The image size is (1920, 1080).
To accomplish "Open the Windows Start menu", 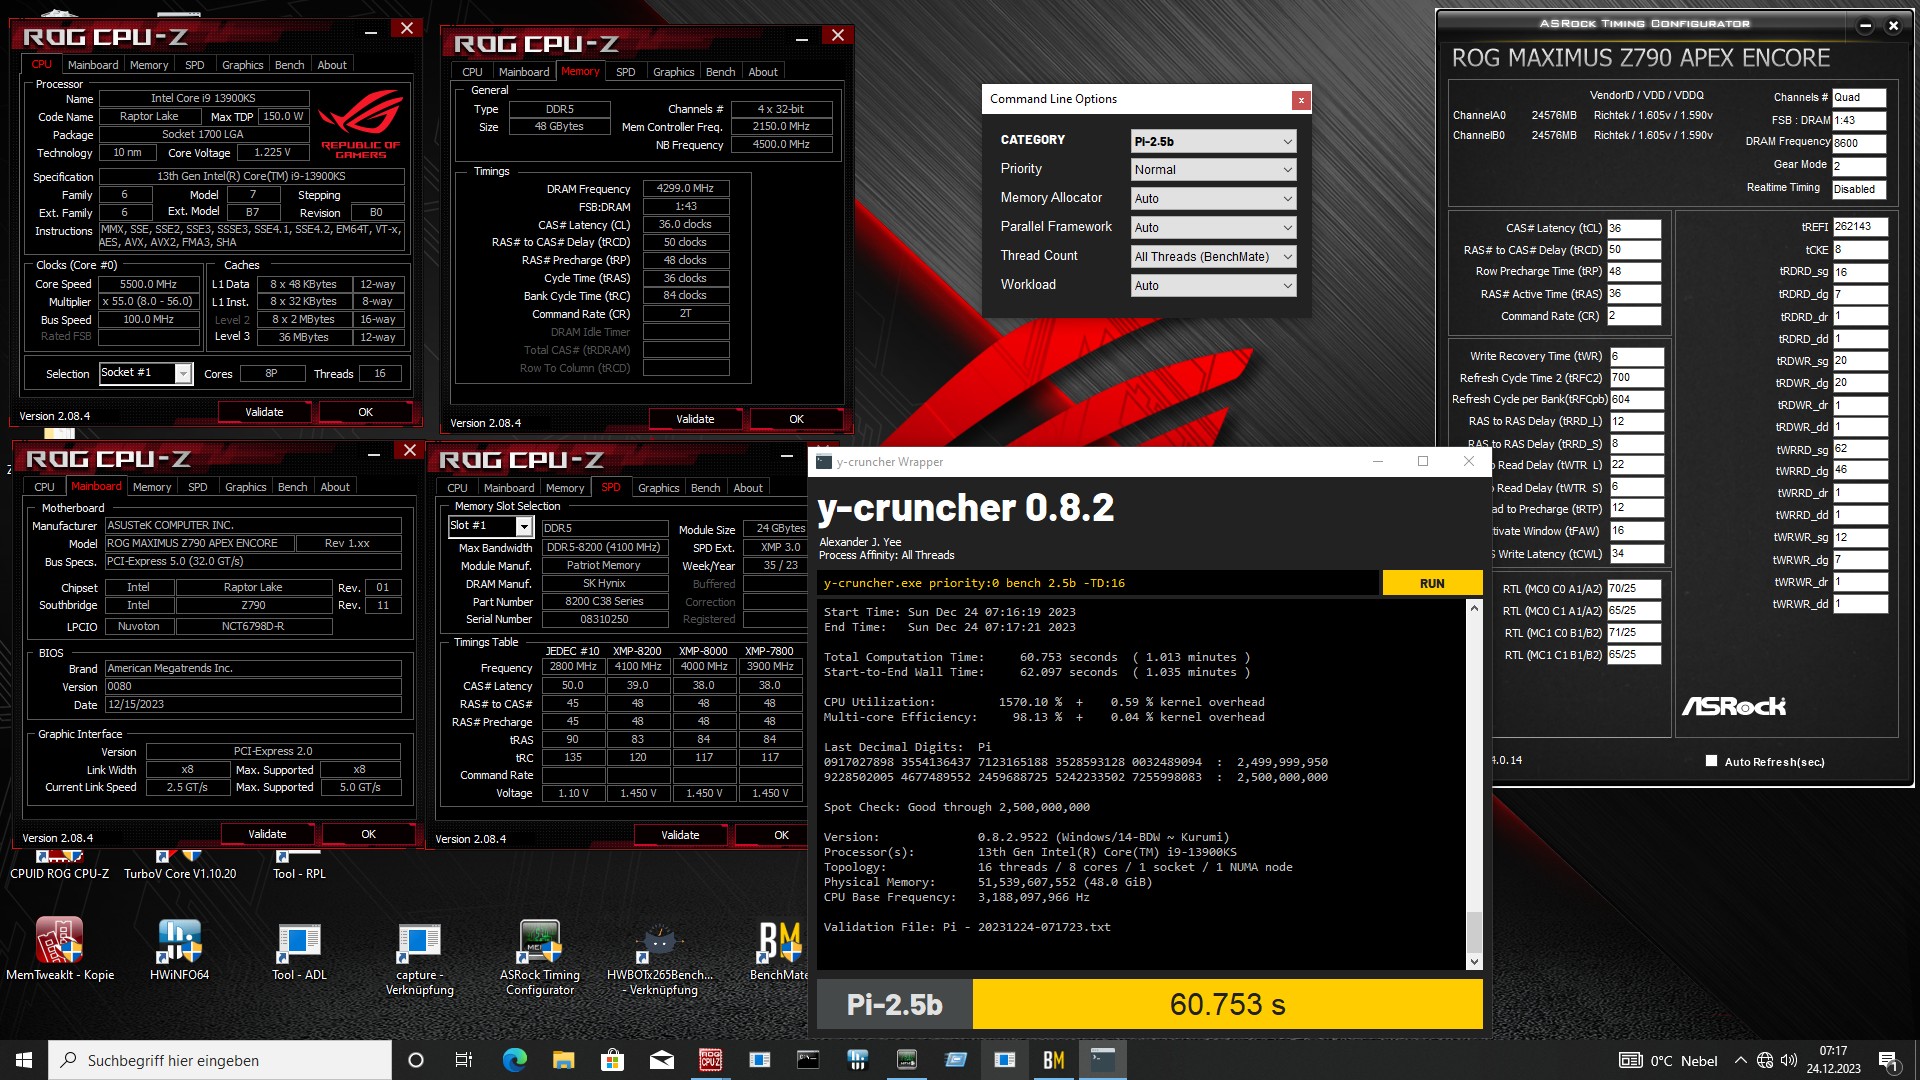I will click(x=24, y=1060).
